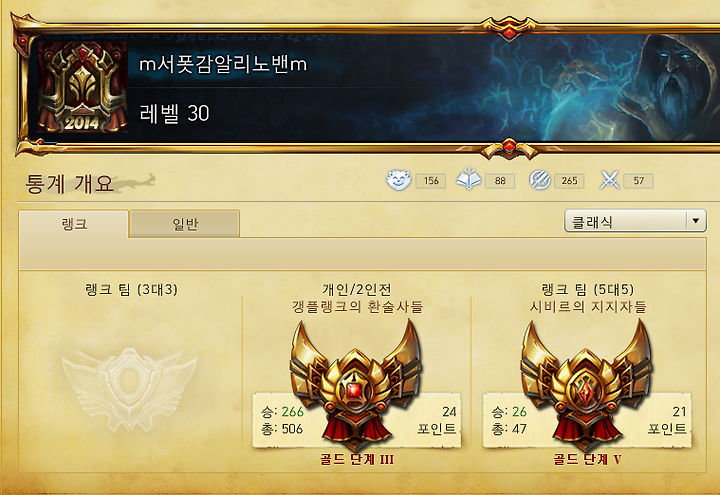Click the summoner name m서폿감알리노밴m
Screen dimensions: 720x495
pos(223,64)
